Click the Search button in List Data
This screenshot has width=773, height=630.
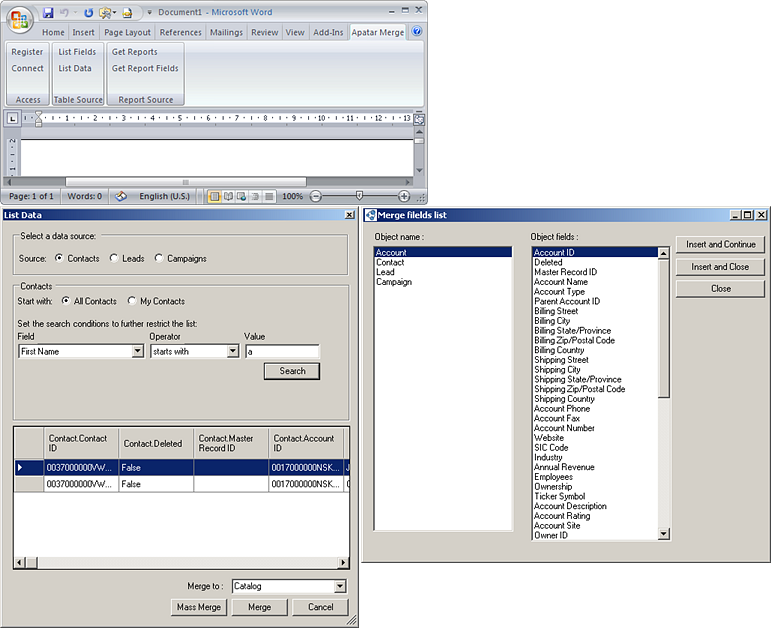click(292, 371)
